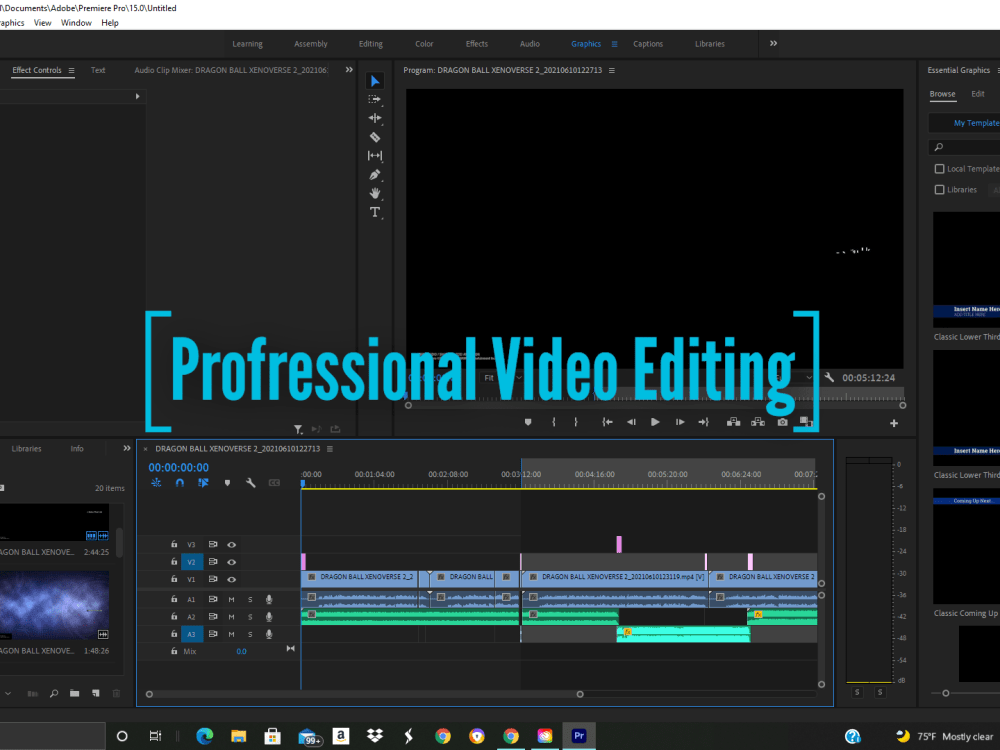Expand source panel tabs overflow chevron
This screenshot has height=750, width=1000.
(349, 70)
